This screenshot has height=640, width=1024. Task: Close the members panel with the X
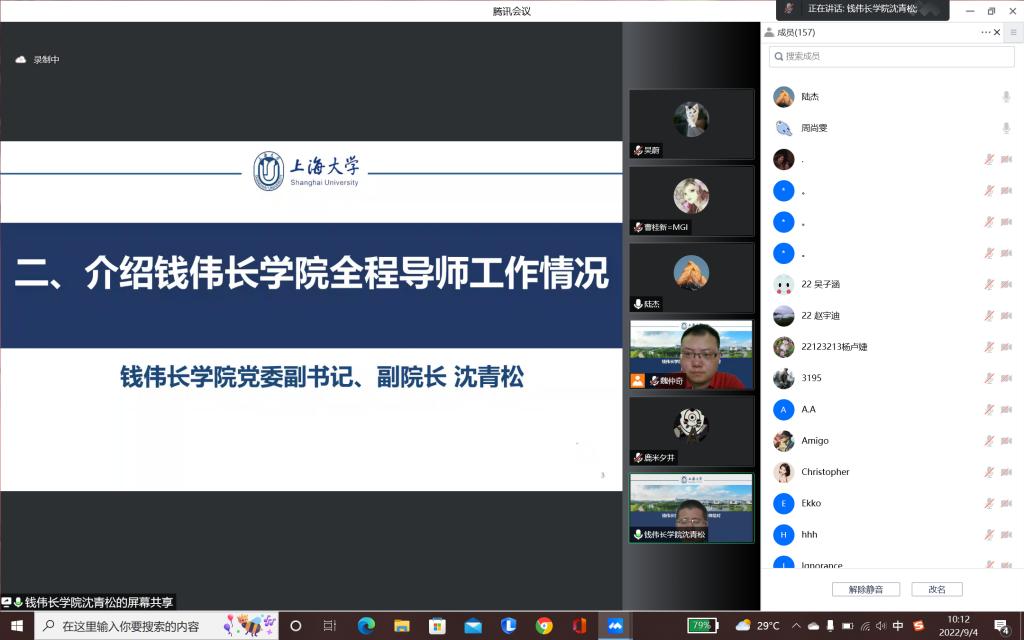997,32
